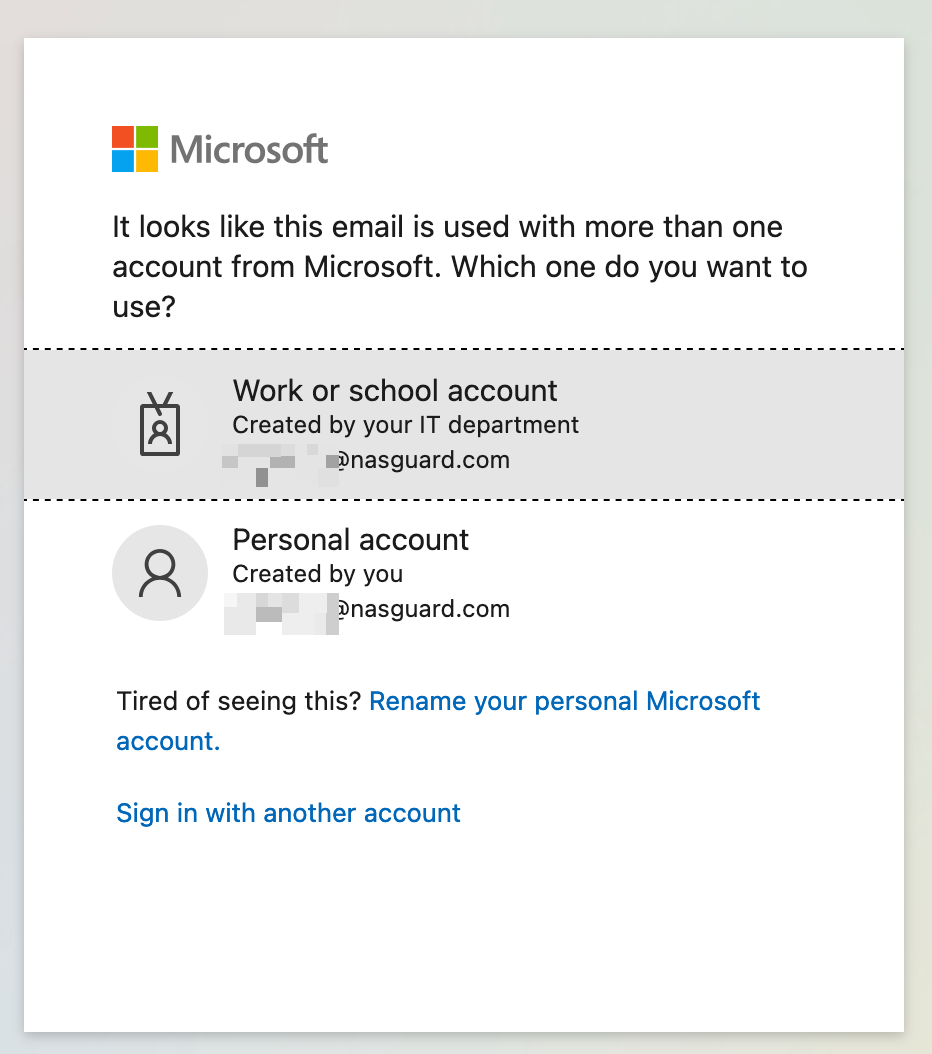Click the green square in Microsoft logo
Screen dimensions: 932x1054
coord(147,137)
